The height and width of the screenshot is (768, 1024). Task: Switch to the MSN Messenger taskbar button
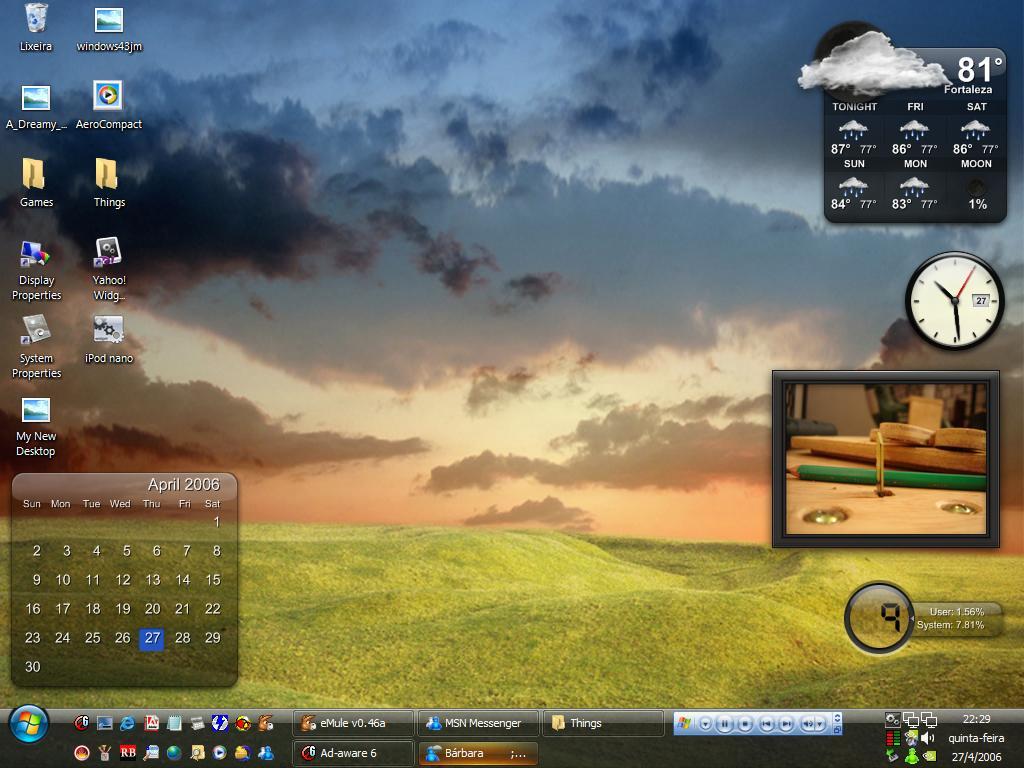pyautogui.click(x=478, y=724)
